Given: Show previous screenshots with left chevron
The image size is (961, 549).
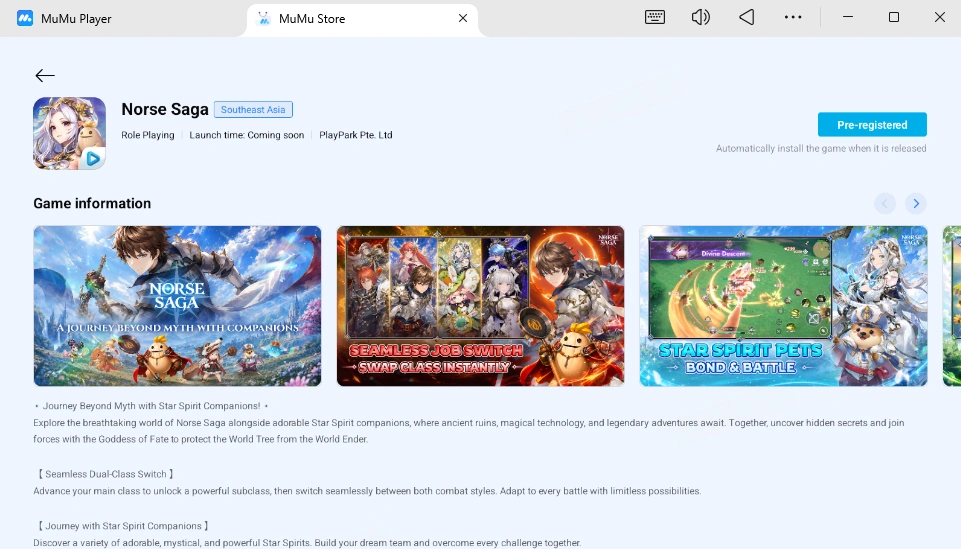Looking at the screenshot, I should 884,203.
